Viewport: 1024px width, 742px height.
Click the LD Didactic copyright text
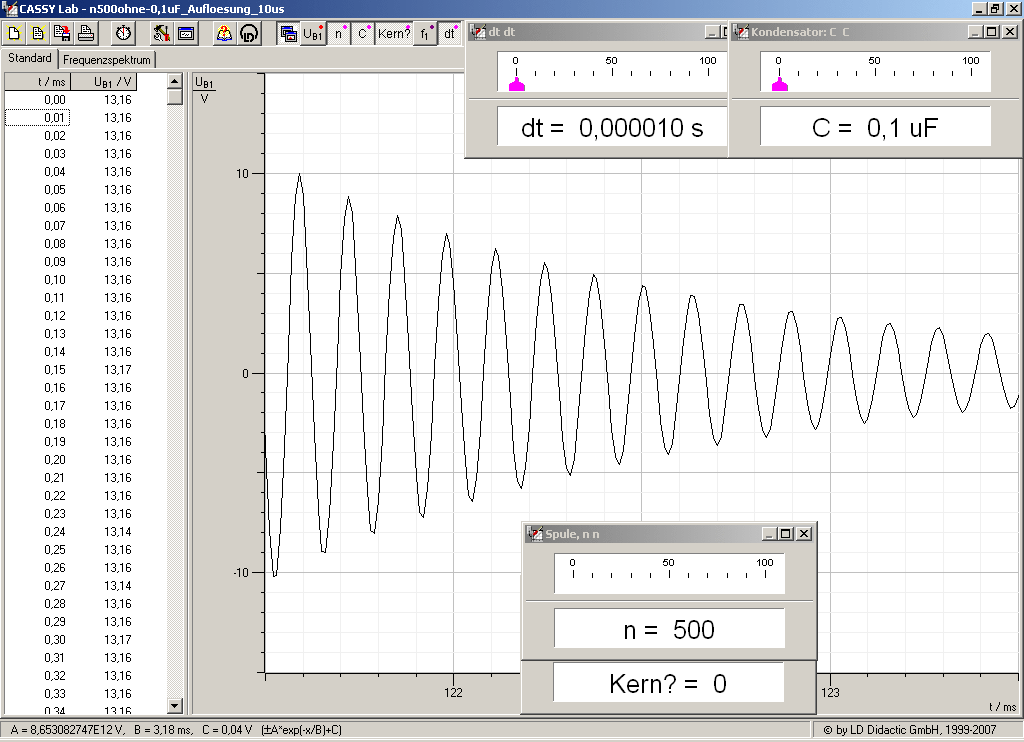click(x=910, y=730)
